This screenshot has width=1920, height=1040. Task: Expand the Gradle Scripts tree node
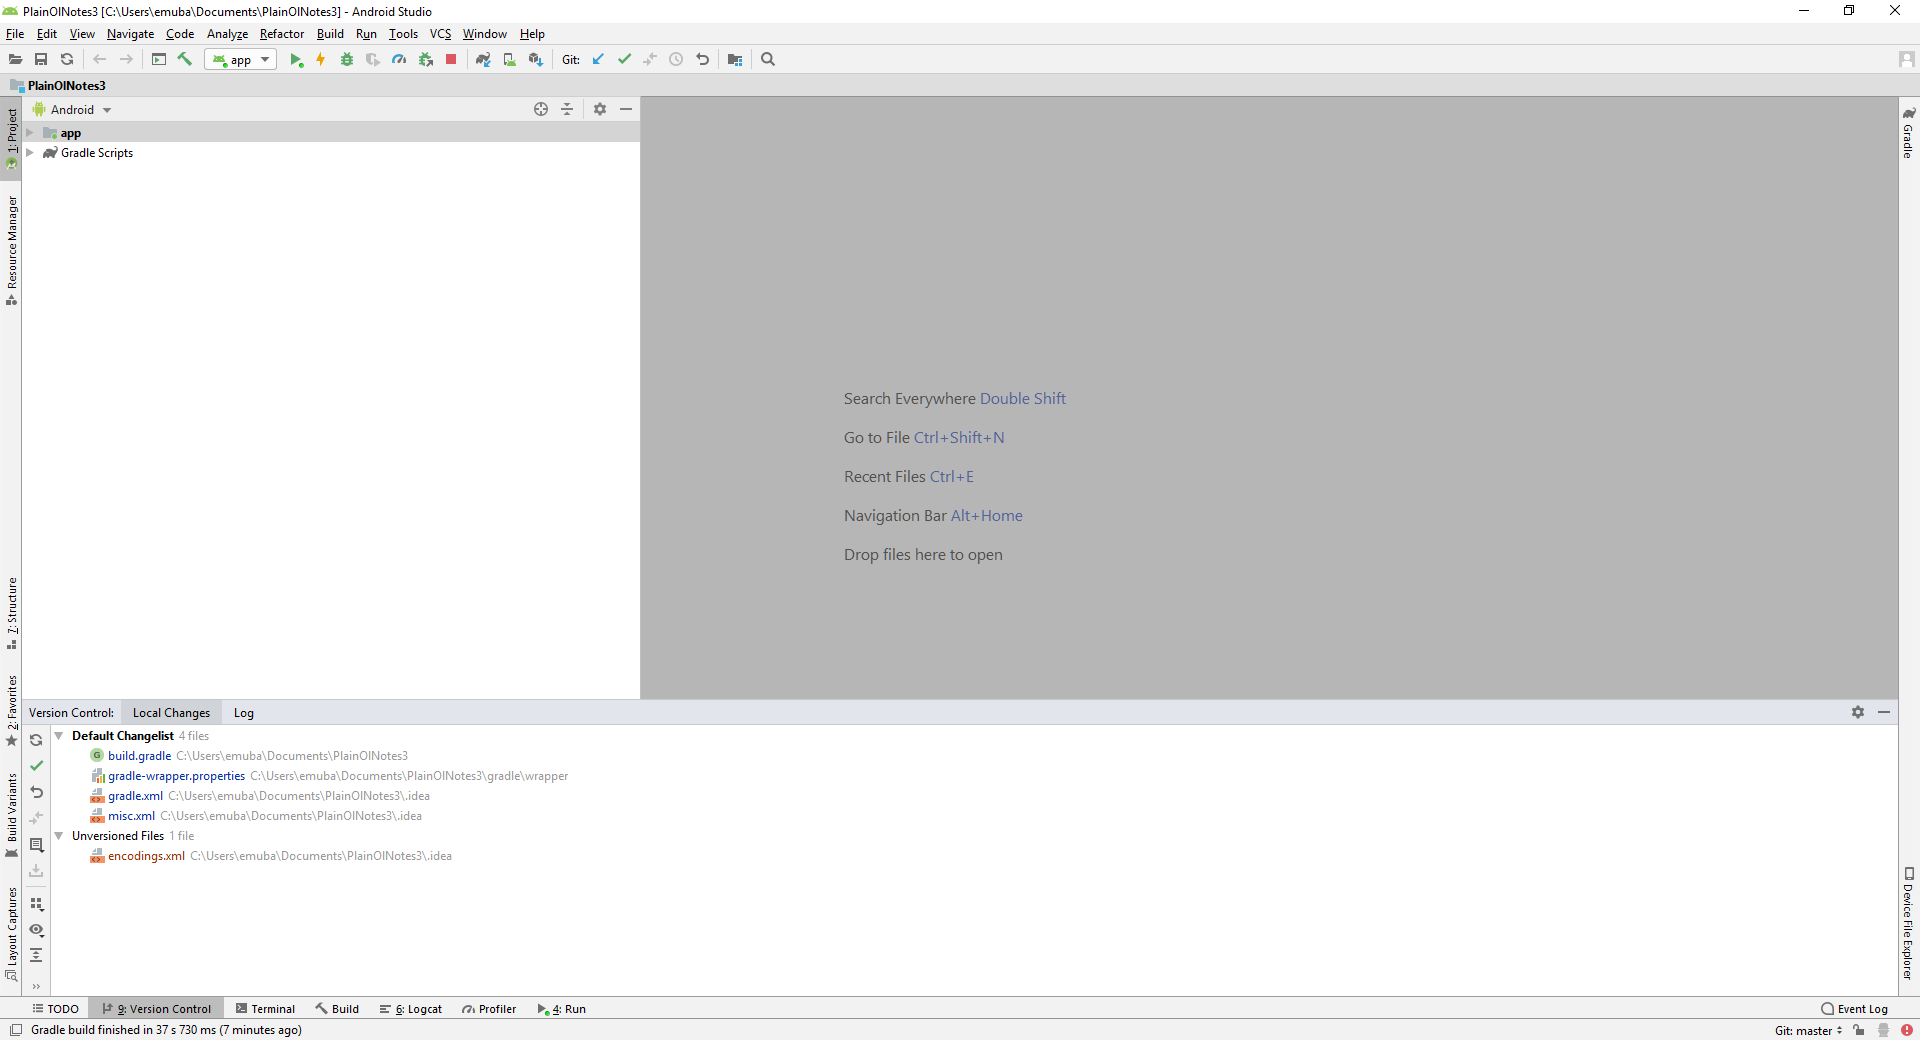pos(30,153)
